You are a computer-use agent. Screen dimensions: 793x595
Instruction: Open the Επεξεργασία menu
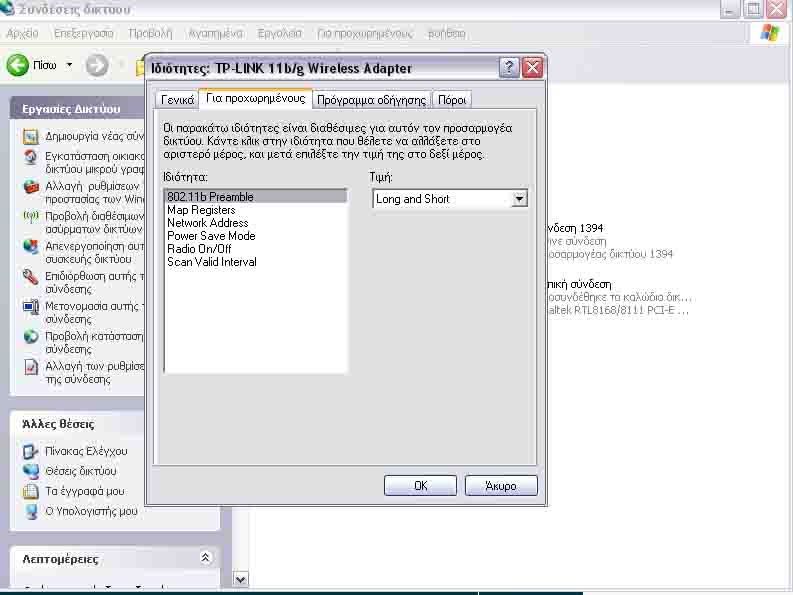(83, 33)
